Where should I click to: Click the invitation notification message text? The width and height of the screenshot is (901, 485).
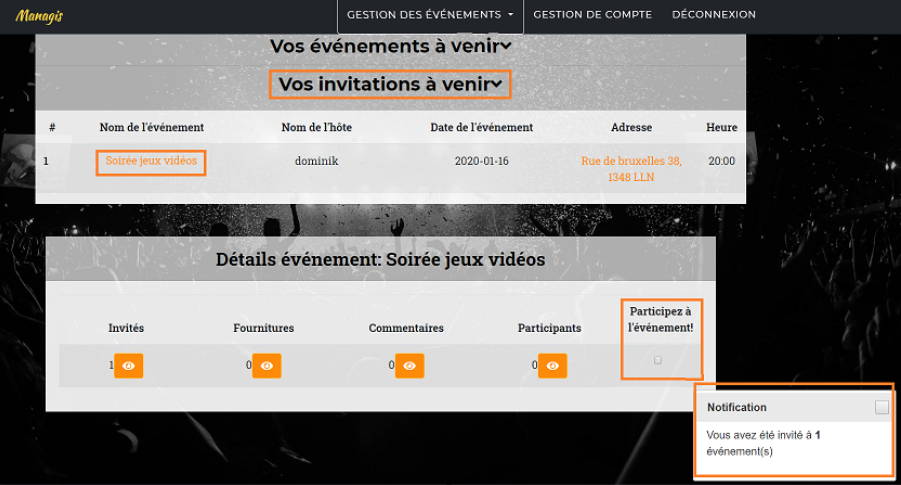click(767, 443)
